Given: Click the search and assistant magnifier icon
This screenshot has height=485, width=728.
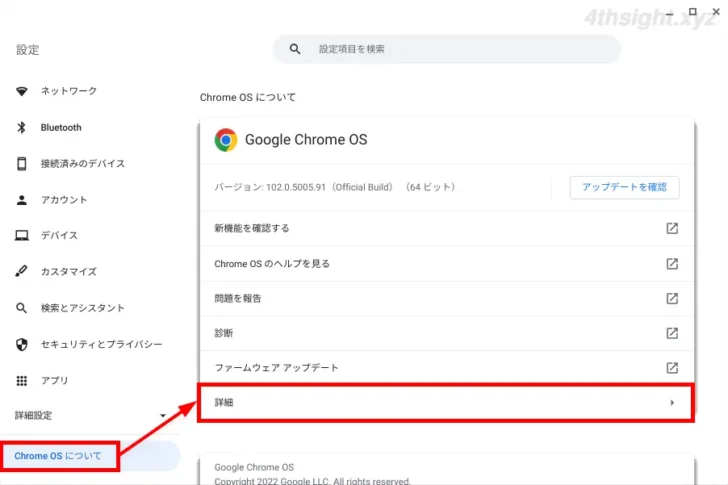Looking at the screenshot, I should pos(21,308).
